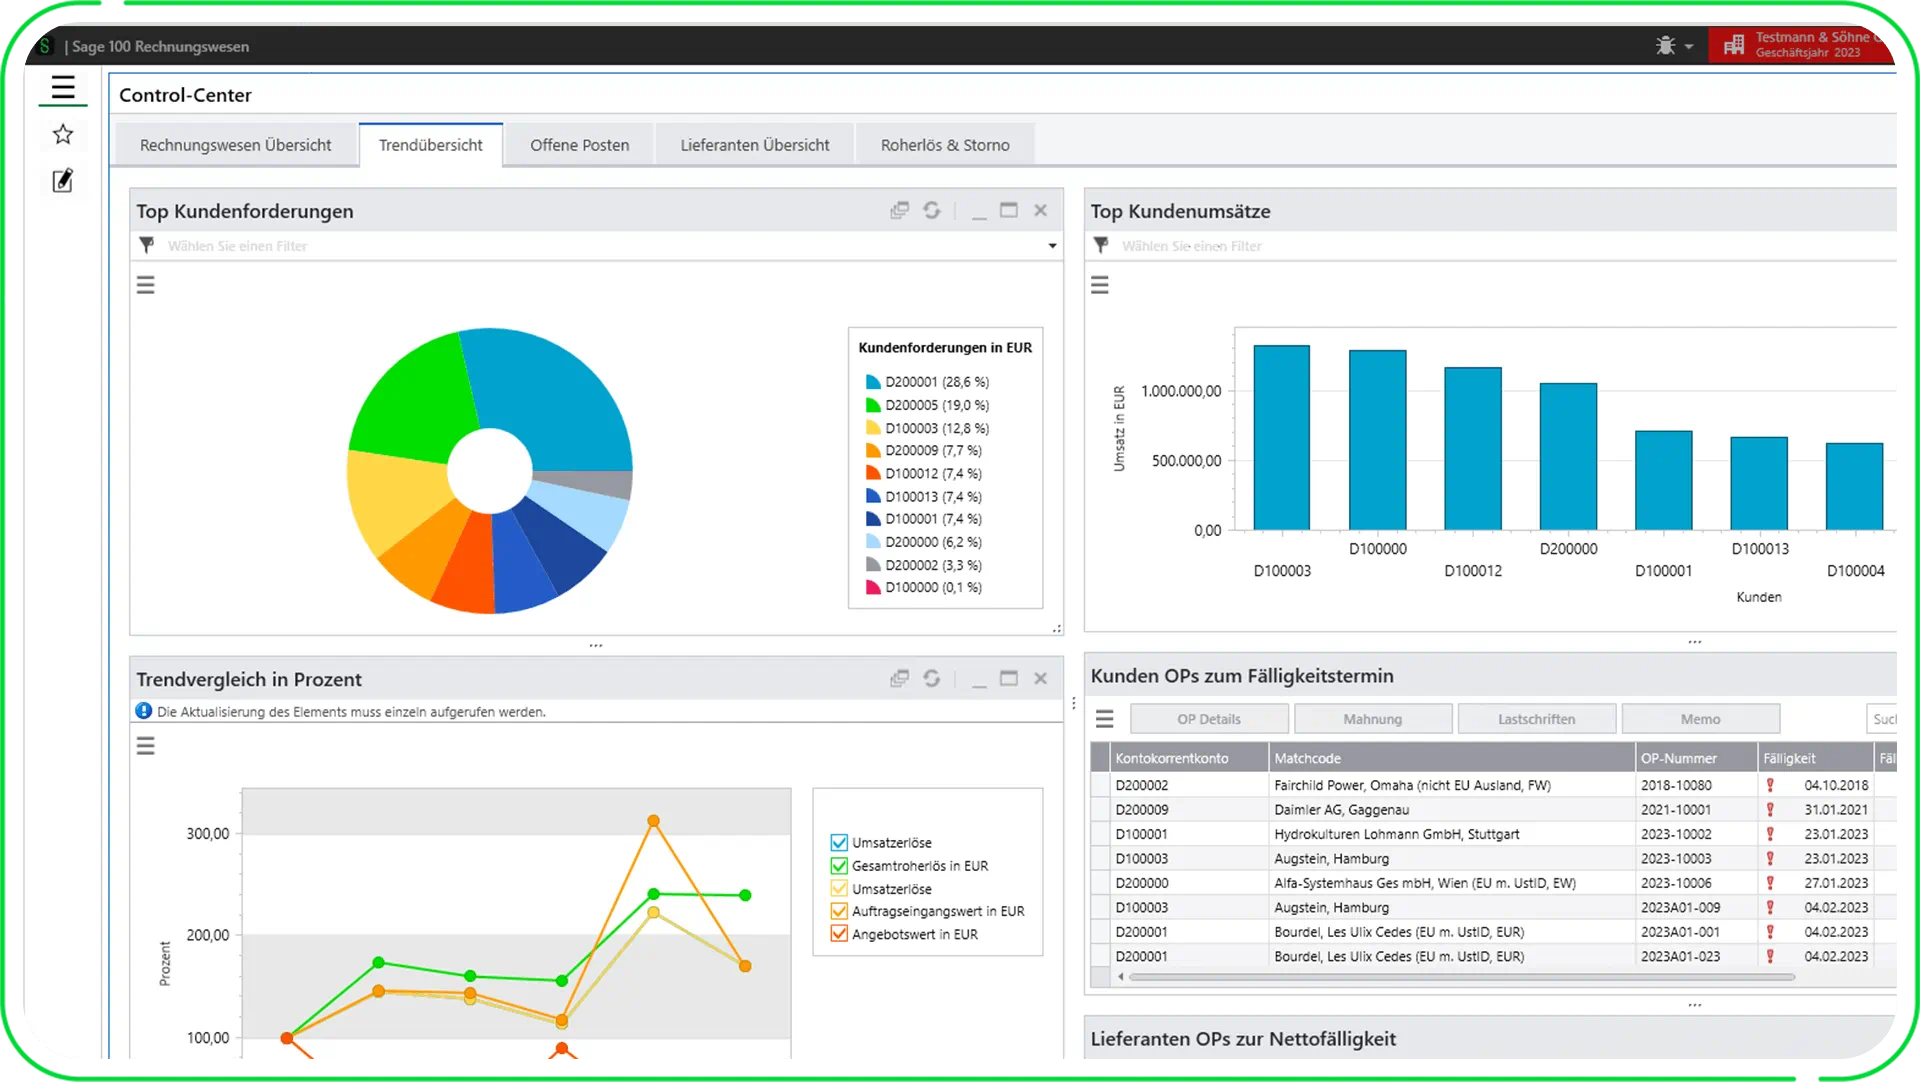Click the edit note icon in sidebar
Image resolution: width=1920 pixels, height=1082 pixels.
[63, 181]
